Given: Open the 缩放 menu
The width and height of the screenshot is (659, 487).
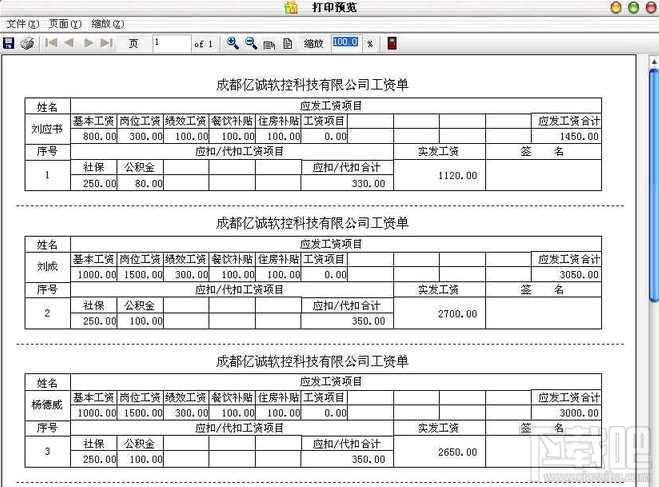Looking at the screenshot, I should click(107, 23).
